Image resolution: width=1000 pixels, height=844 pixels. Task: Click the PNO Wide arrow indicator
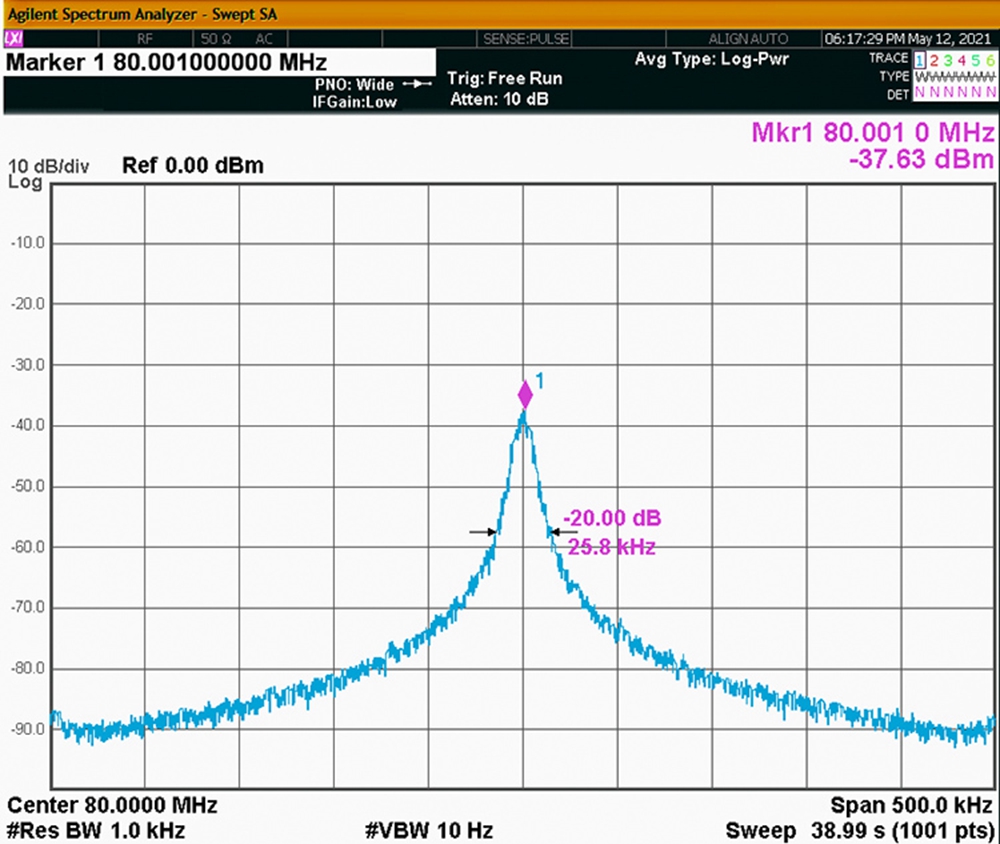418,84
